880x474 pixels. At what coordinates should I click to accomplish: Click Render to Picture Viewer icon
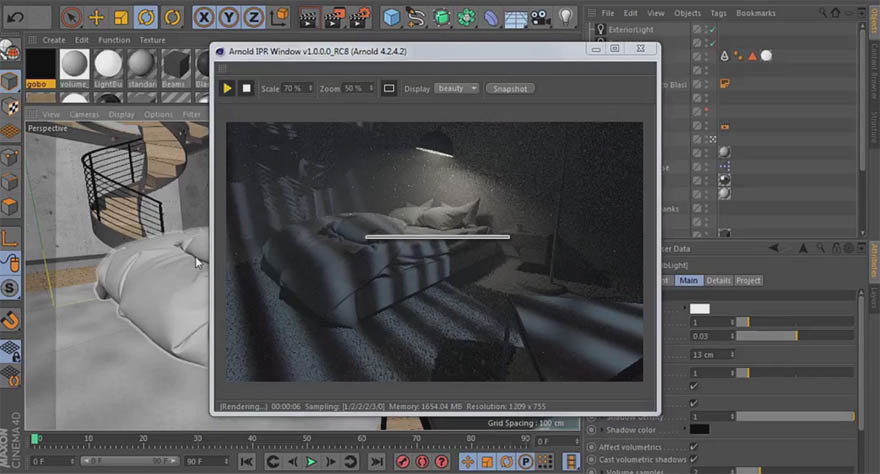(334, 18)
